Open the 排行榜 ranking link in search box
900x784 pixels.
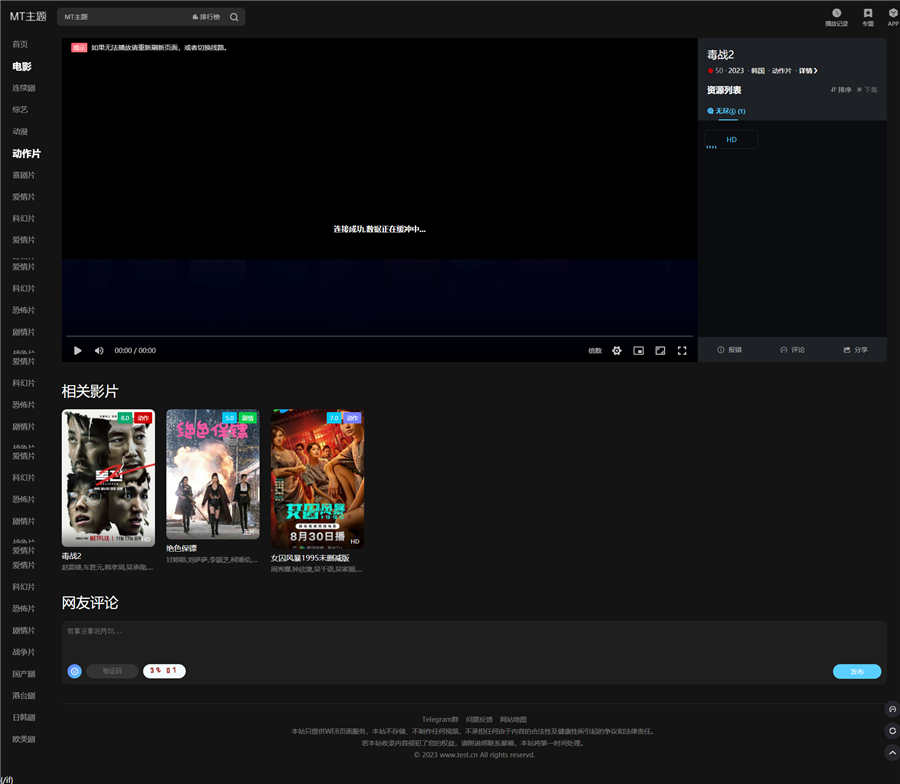click(206, 17)
